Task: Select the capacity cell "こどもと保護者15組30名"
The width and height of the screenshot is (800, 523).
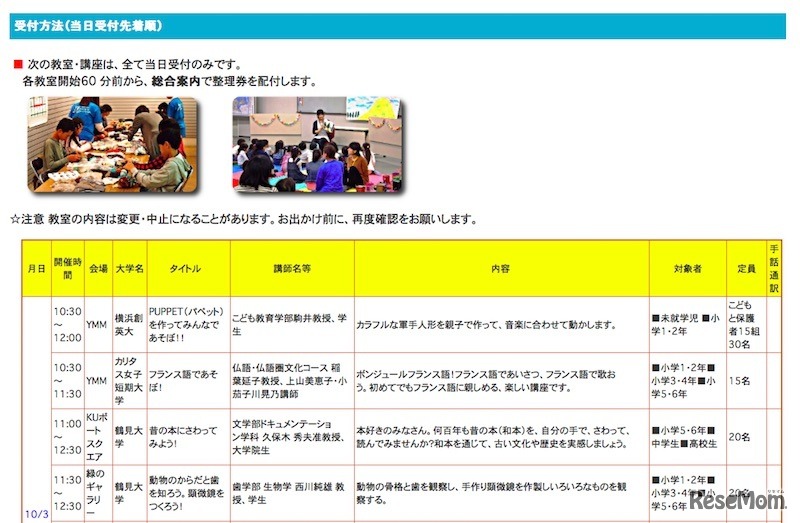Action: click(x=746, y=325)
